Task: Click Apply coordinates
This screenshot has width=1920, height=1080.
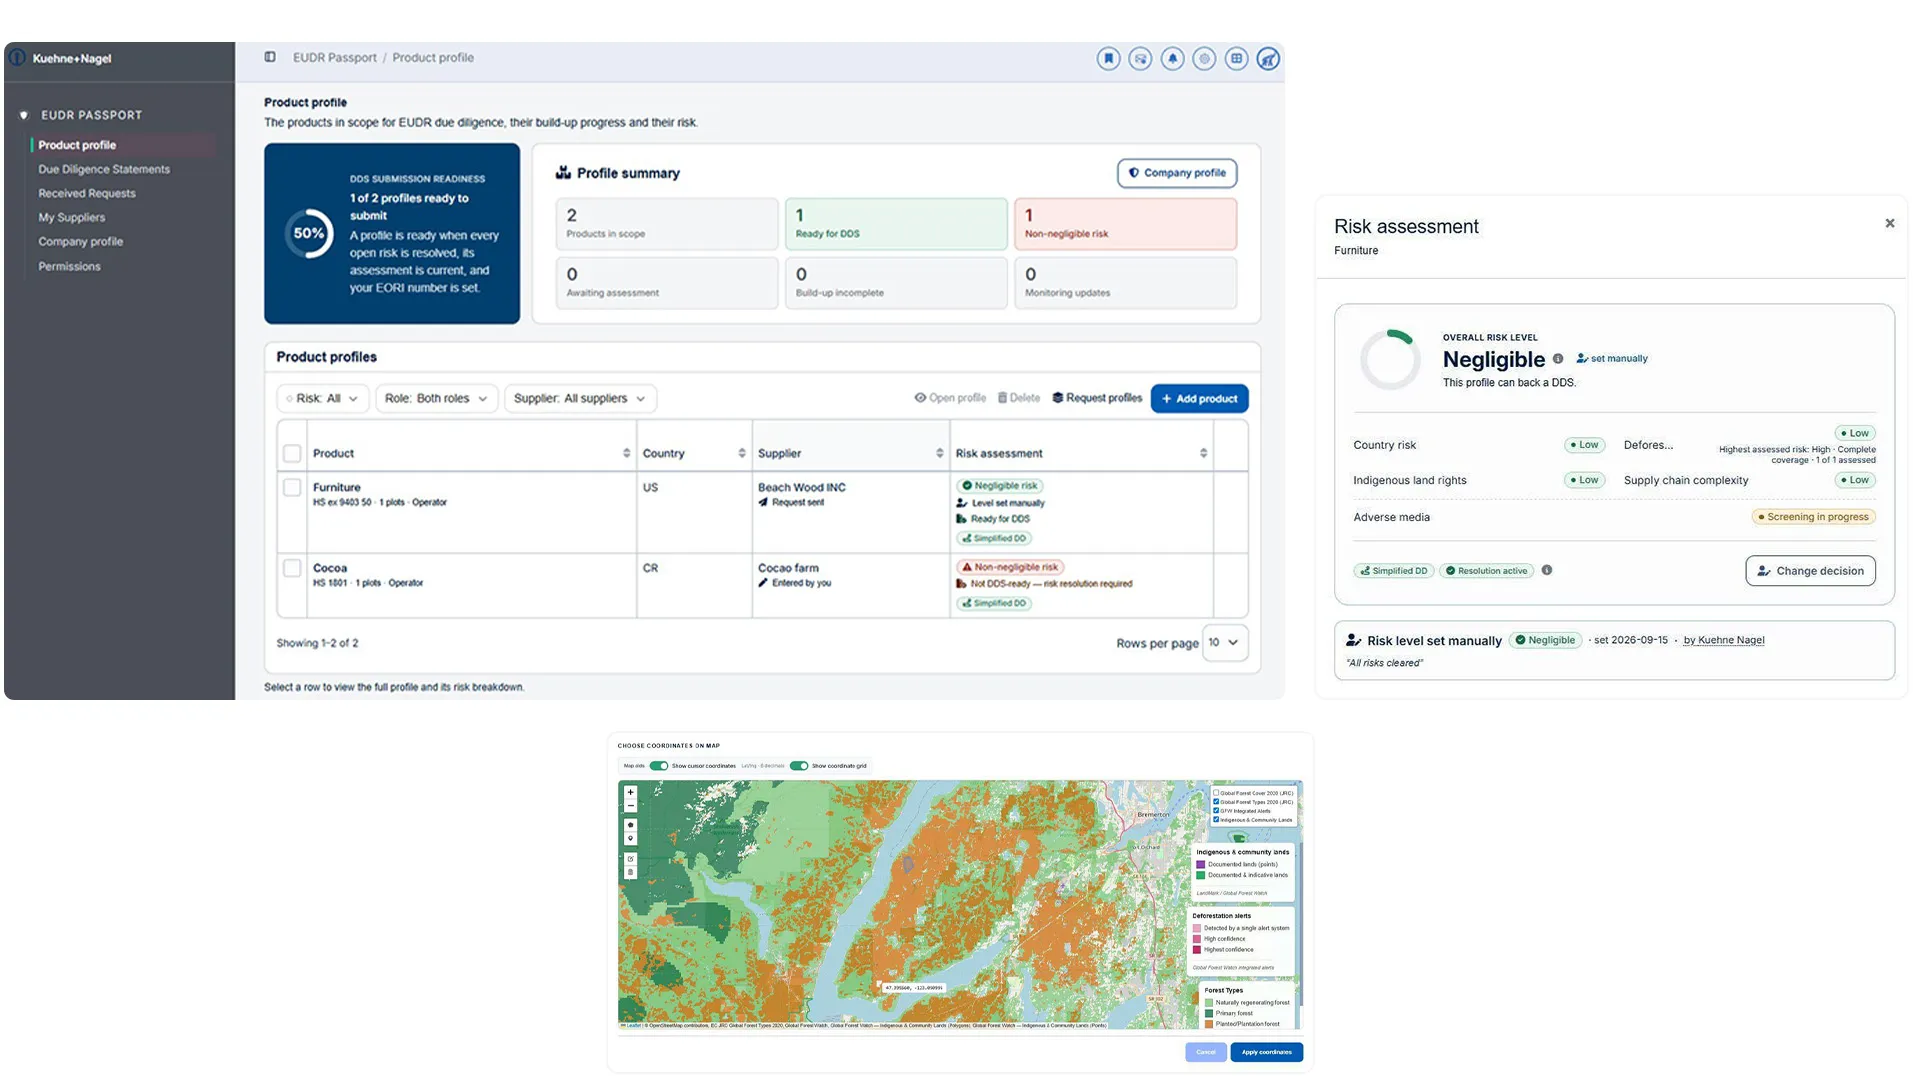Action: 1266,1052
